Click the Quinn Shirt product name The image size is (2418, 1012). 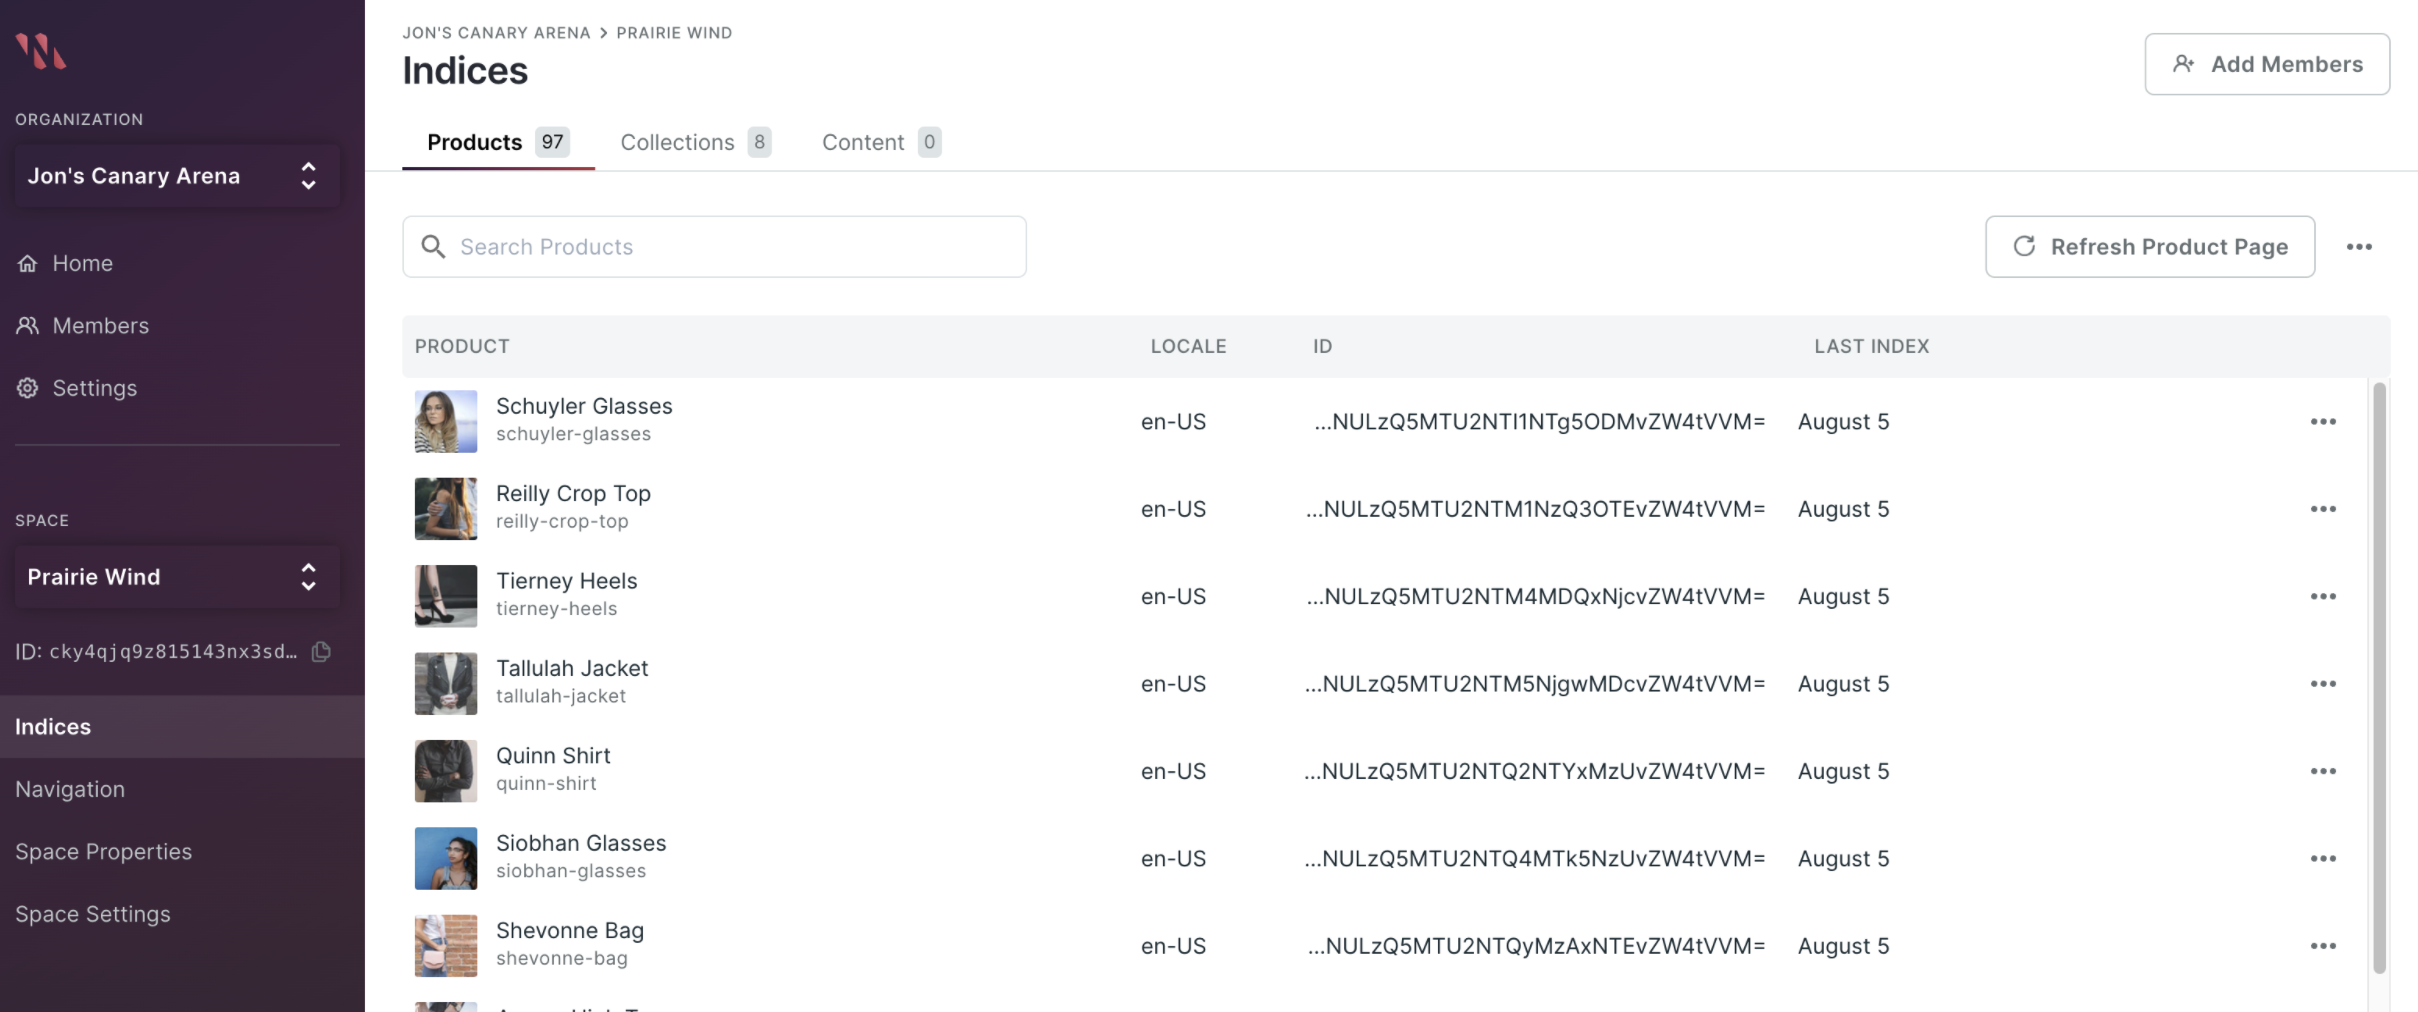click(x=553, y=756)
